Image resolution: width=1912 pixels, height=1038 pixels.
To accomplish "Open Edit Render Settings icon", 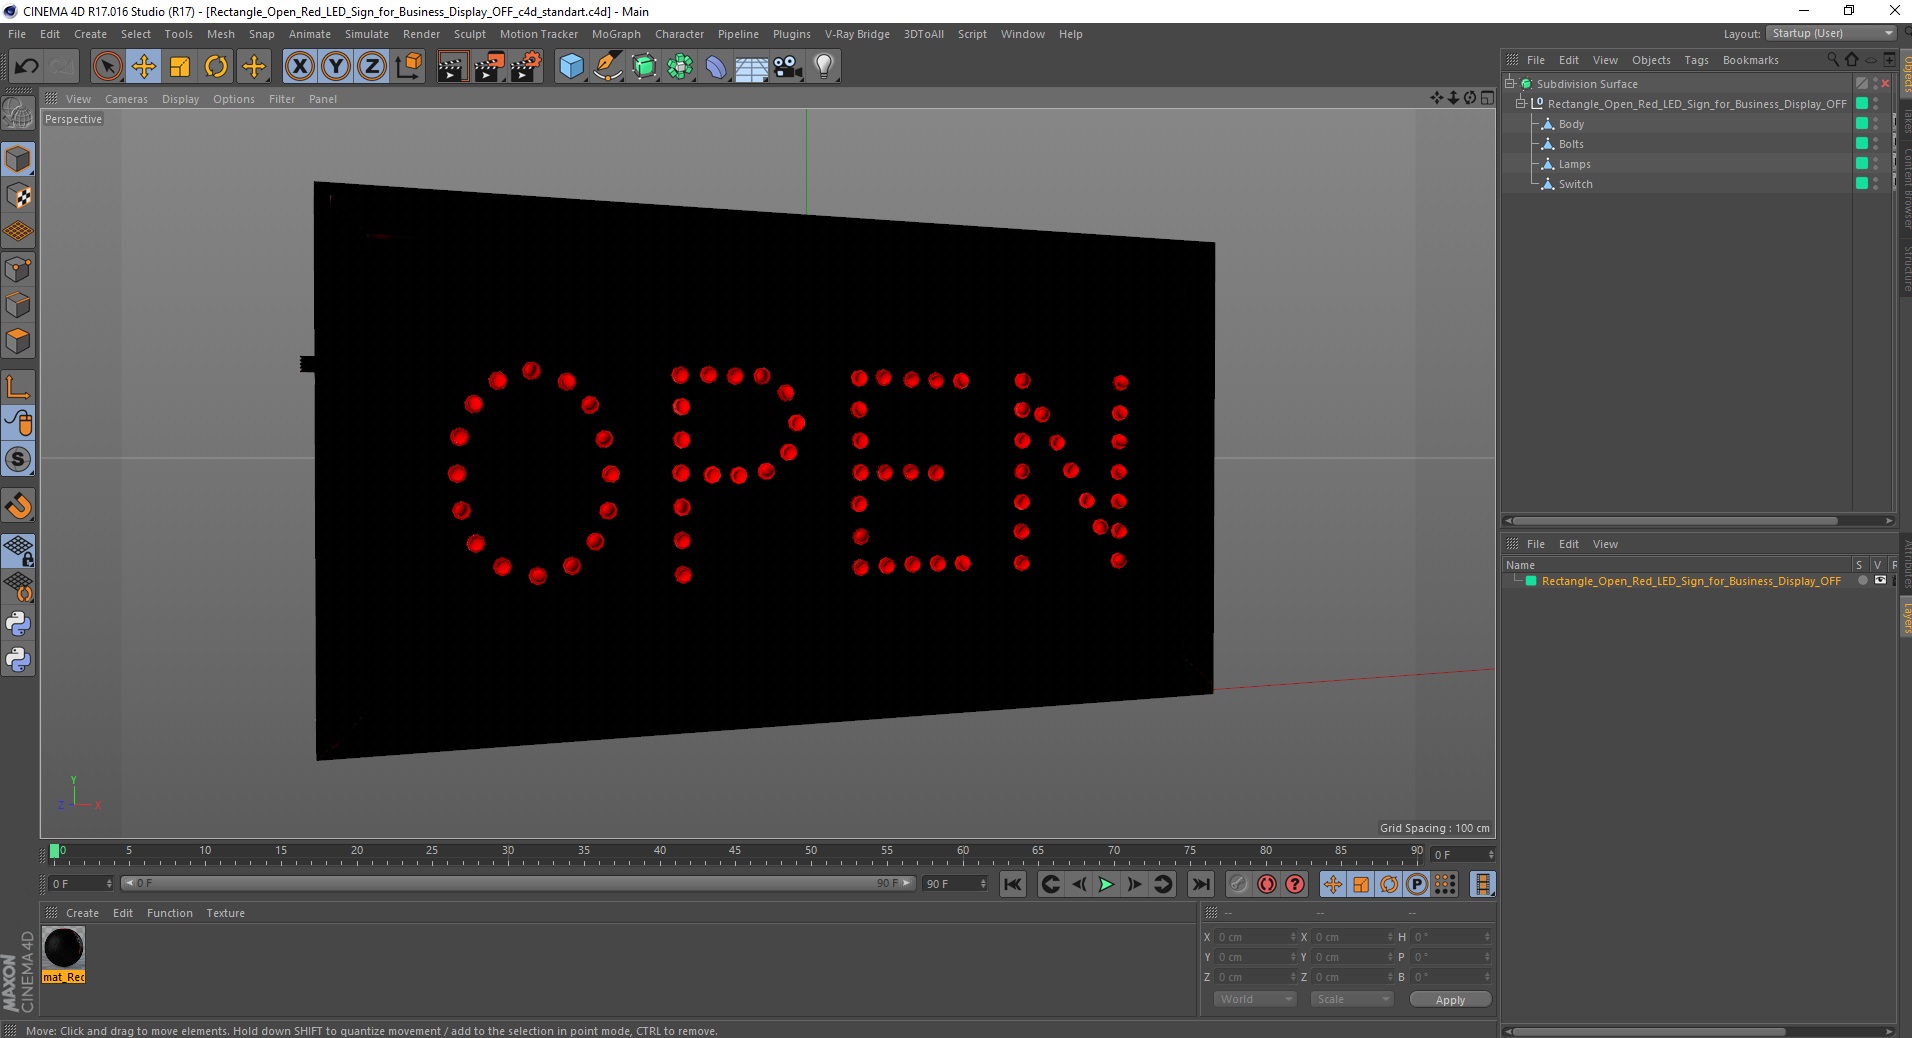I will click(525, 67).
